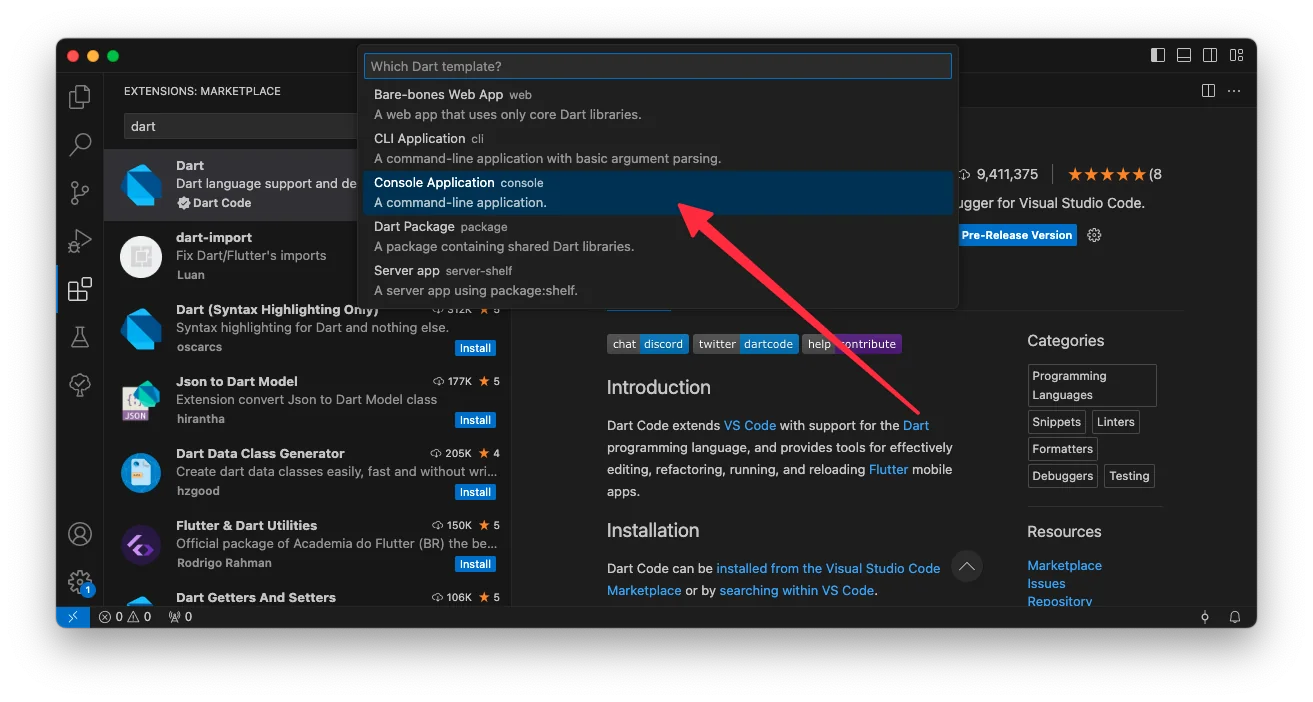Toggle the bottom panel
This screenshot has width=1313, height=702.
click(1184, 55)
